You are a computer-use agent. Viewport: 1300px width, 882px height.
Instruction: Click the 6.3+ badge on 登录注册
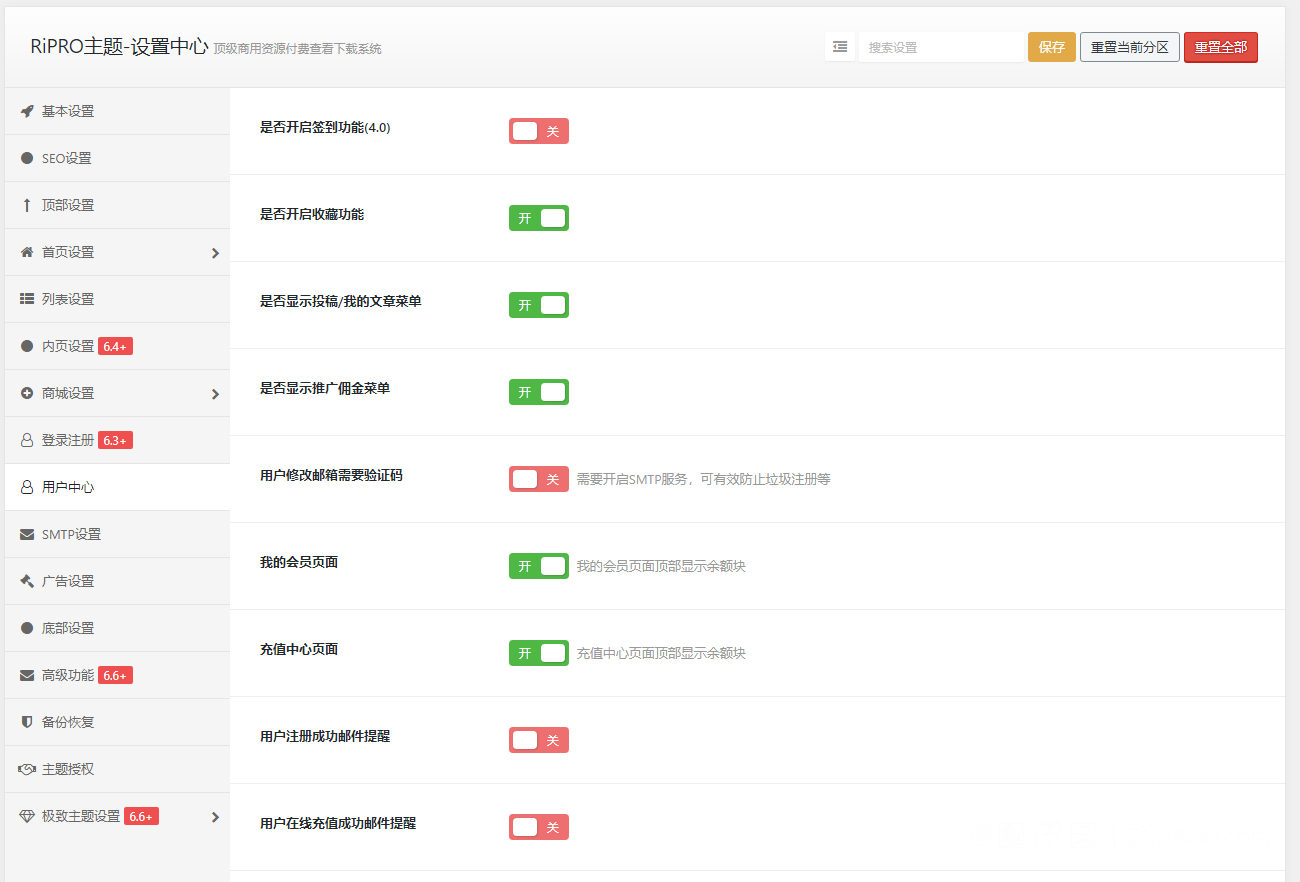click(x=115, y=440)
